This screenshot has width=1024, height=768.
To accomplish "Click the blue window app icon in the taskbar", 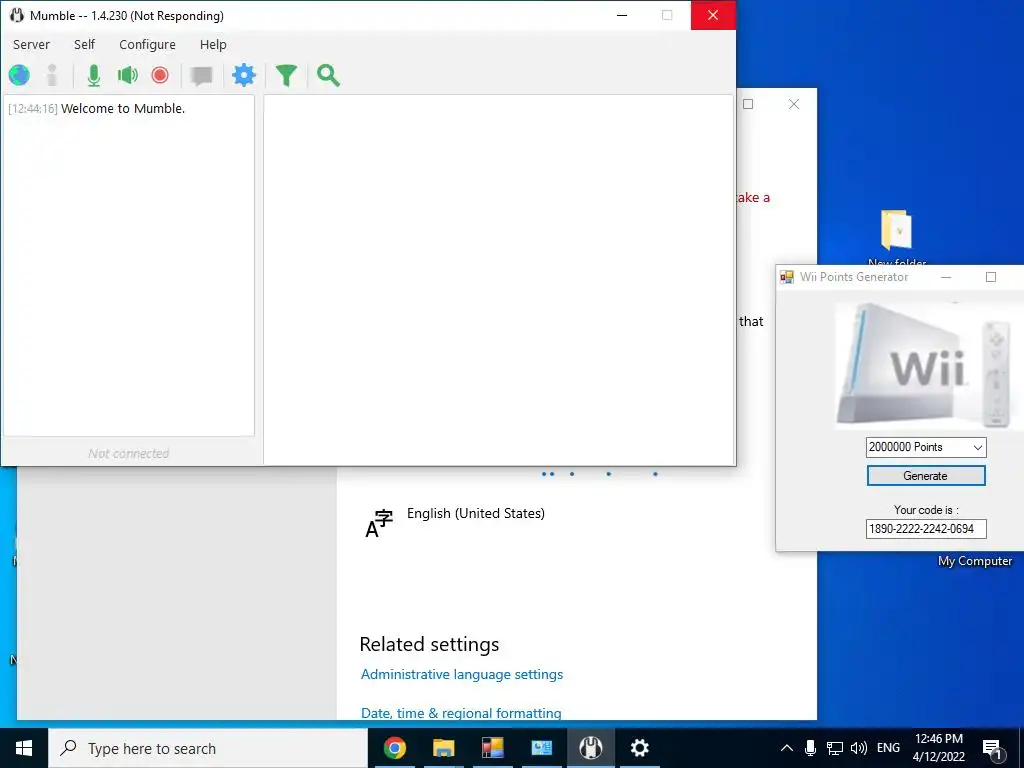I will [541, 748].
